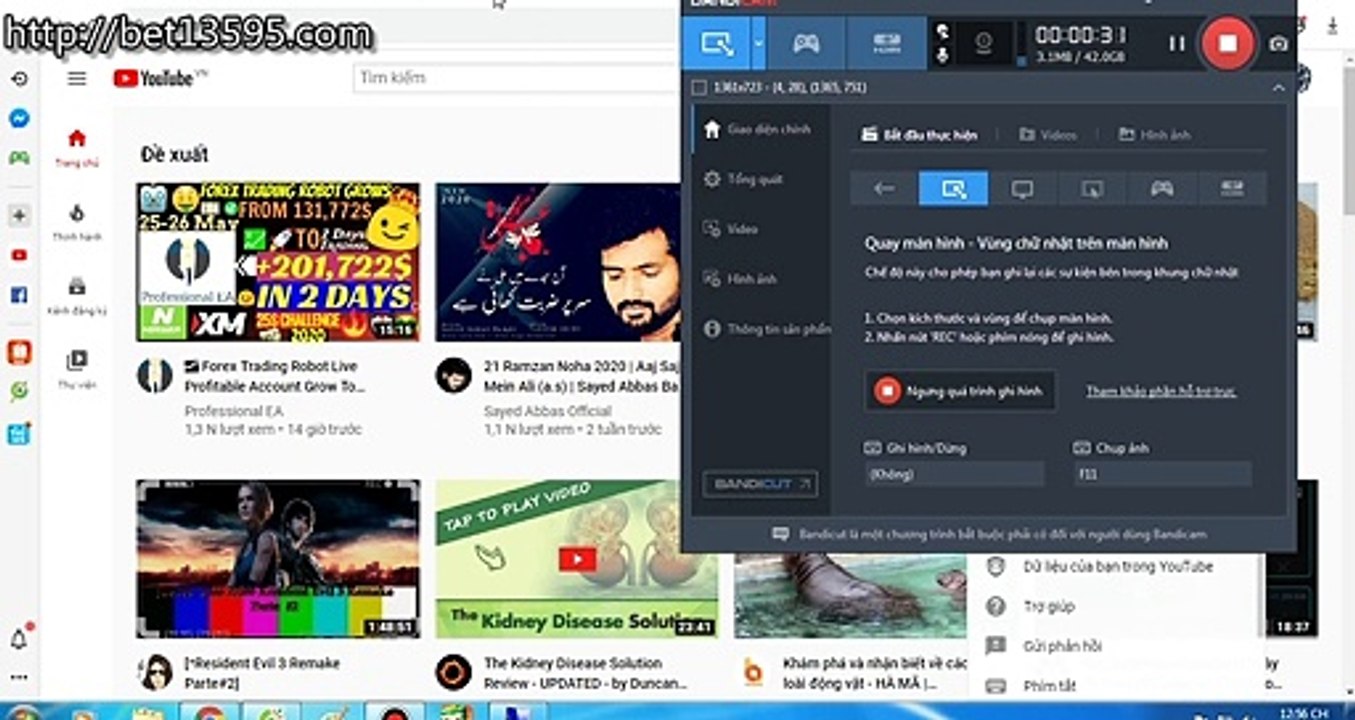The width and height of the screenshot is (1355, 720).
Task: Open the YouTube hamburger guide menu
Action: point(77,78)
